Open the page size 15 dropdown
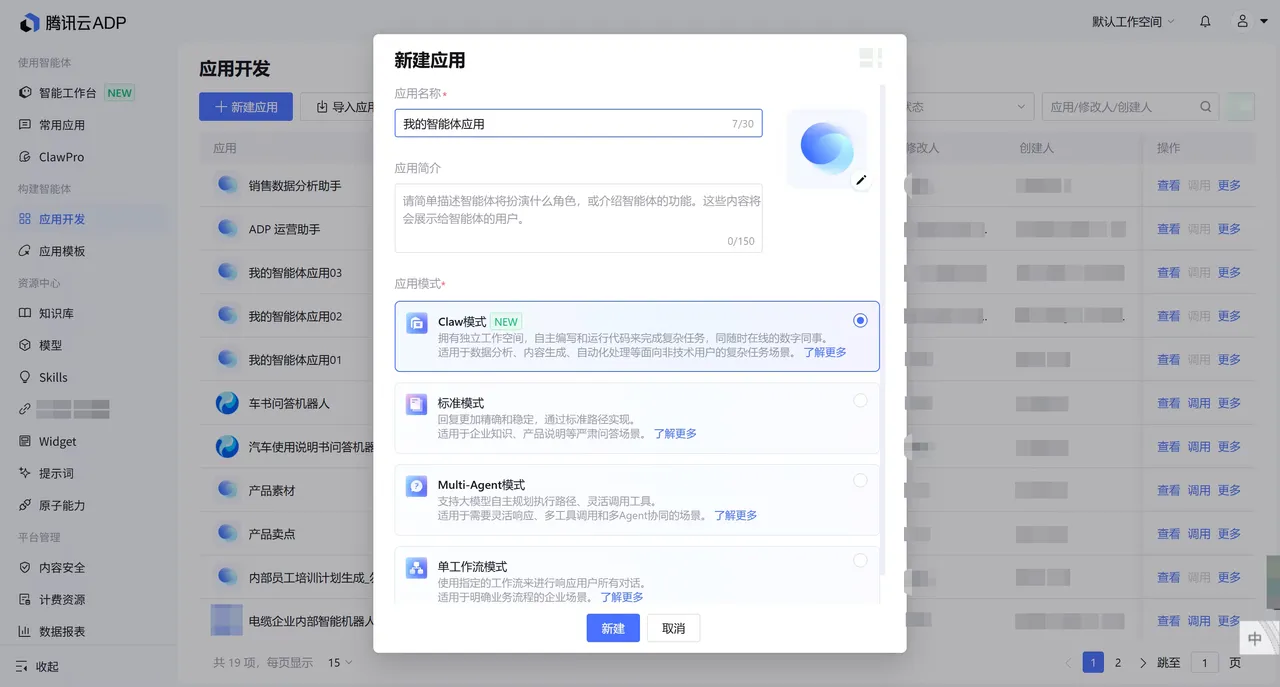The height and width of the screenshot is (687, 1280). coord(340,662)
